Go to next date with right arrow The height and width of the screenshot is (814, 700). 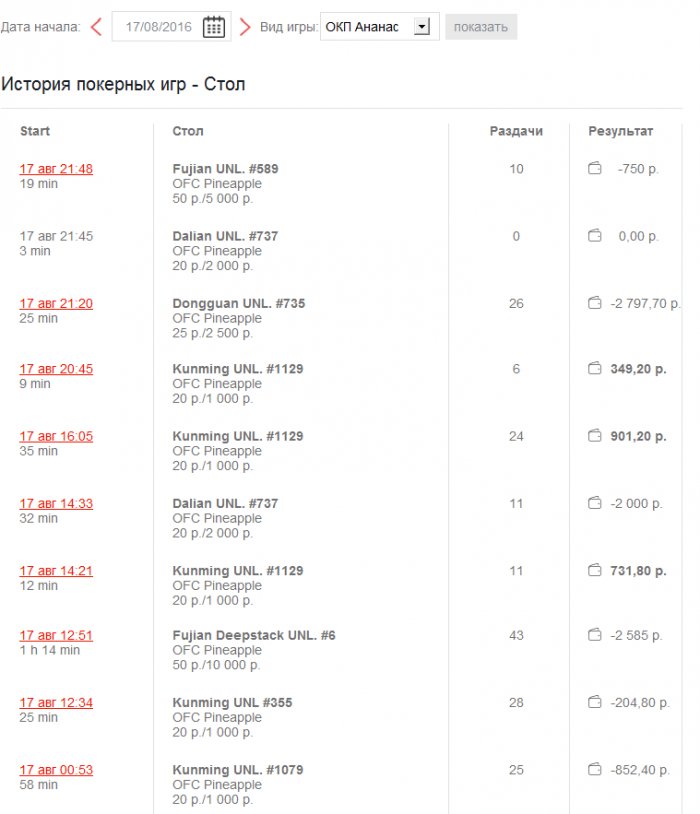click(245, 27)
